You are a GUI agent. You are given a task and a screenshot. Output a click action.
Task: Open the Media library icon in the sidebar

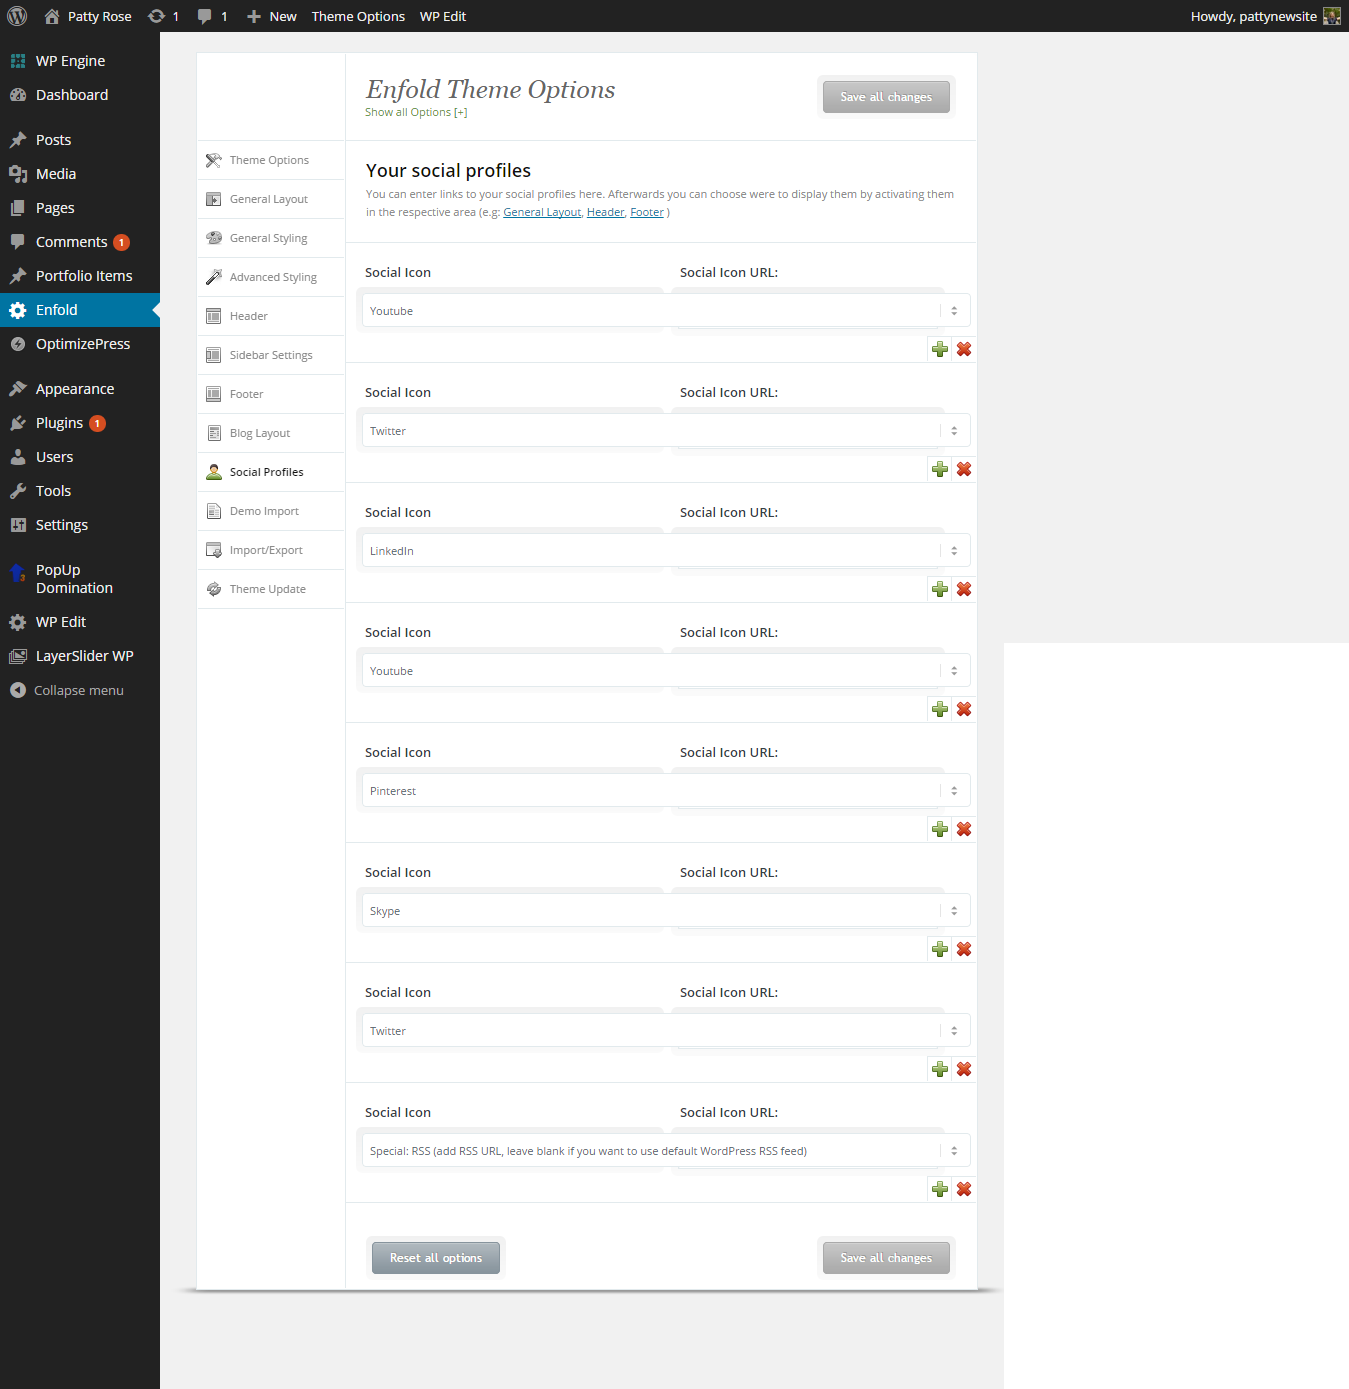(18, 174)
